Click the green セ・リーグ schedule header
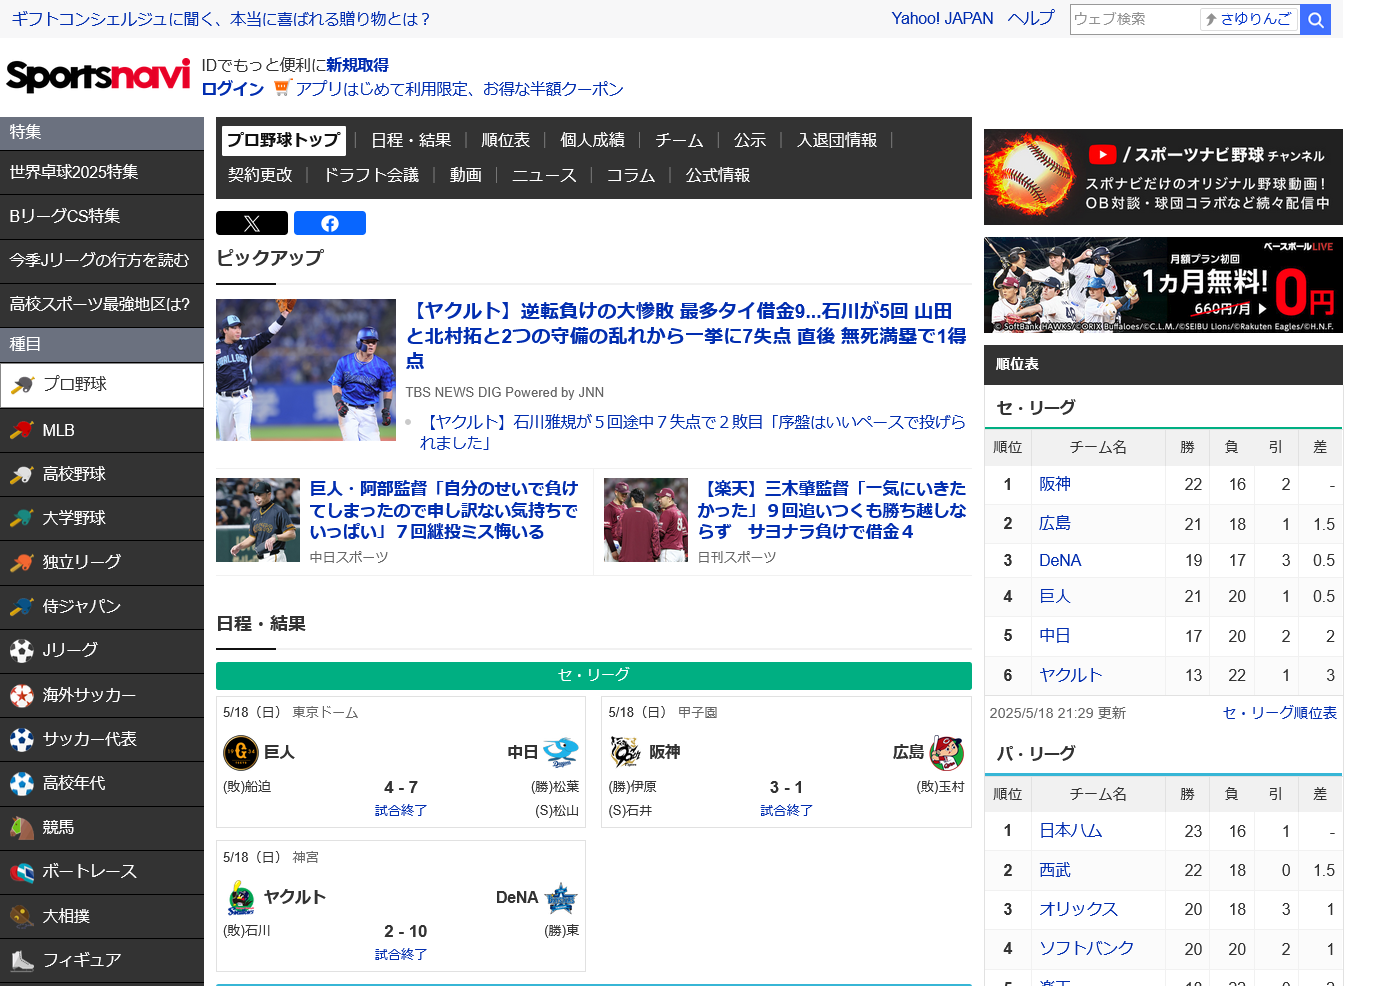Viewport: 1392px width, 986px height. coord(594,675)
